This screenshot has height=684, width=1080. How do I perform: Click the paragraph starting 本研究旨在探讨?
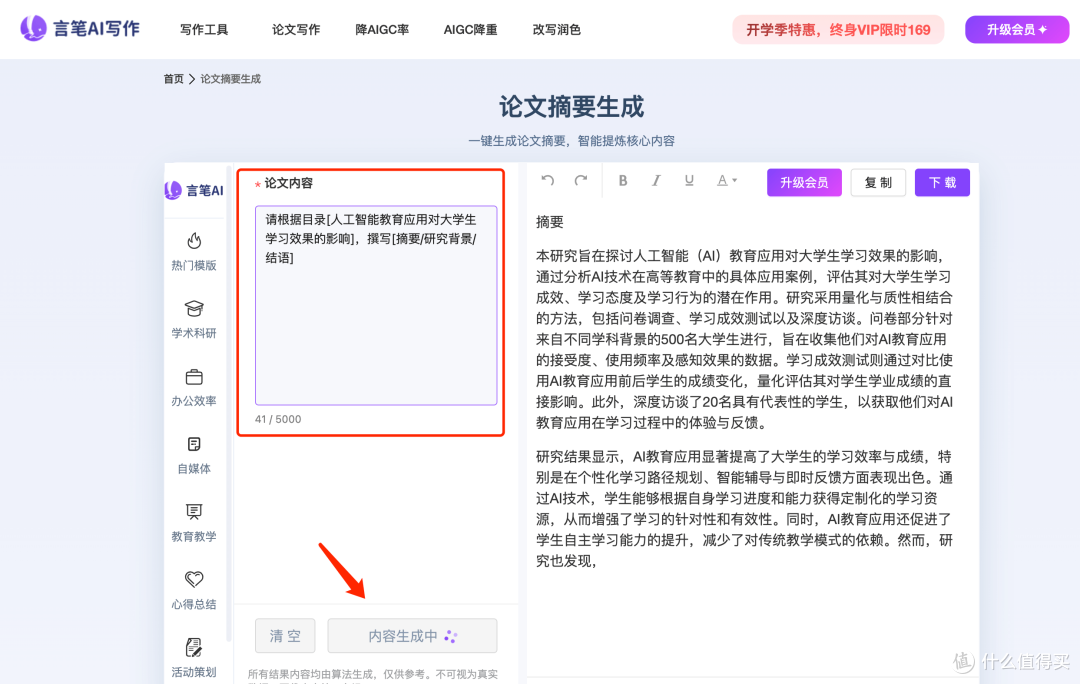(745, 339)
